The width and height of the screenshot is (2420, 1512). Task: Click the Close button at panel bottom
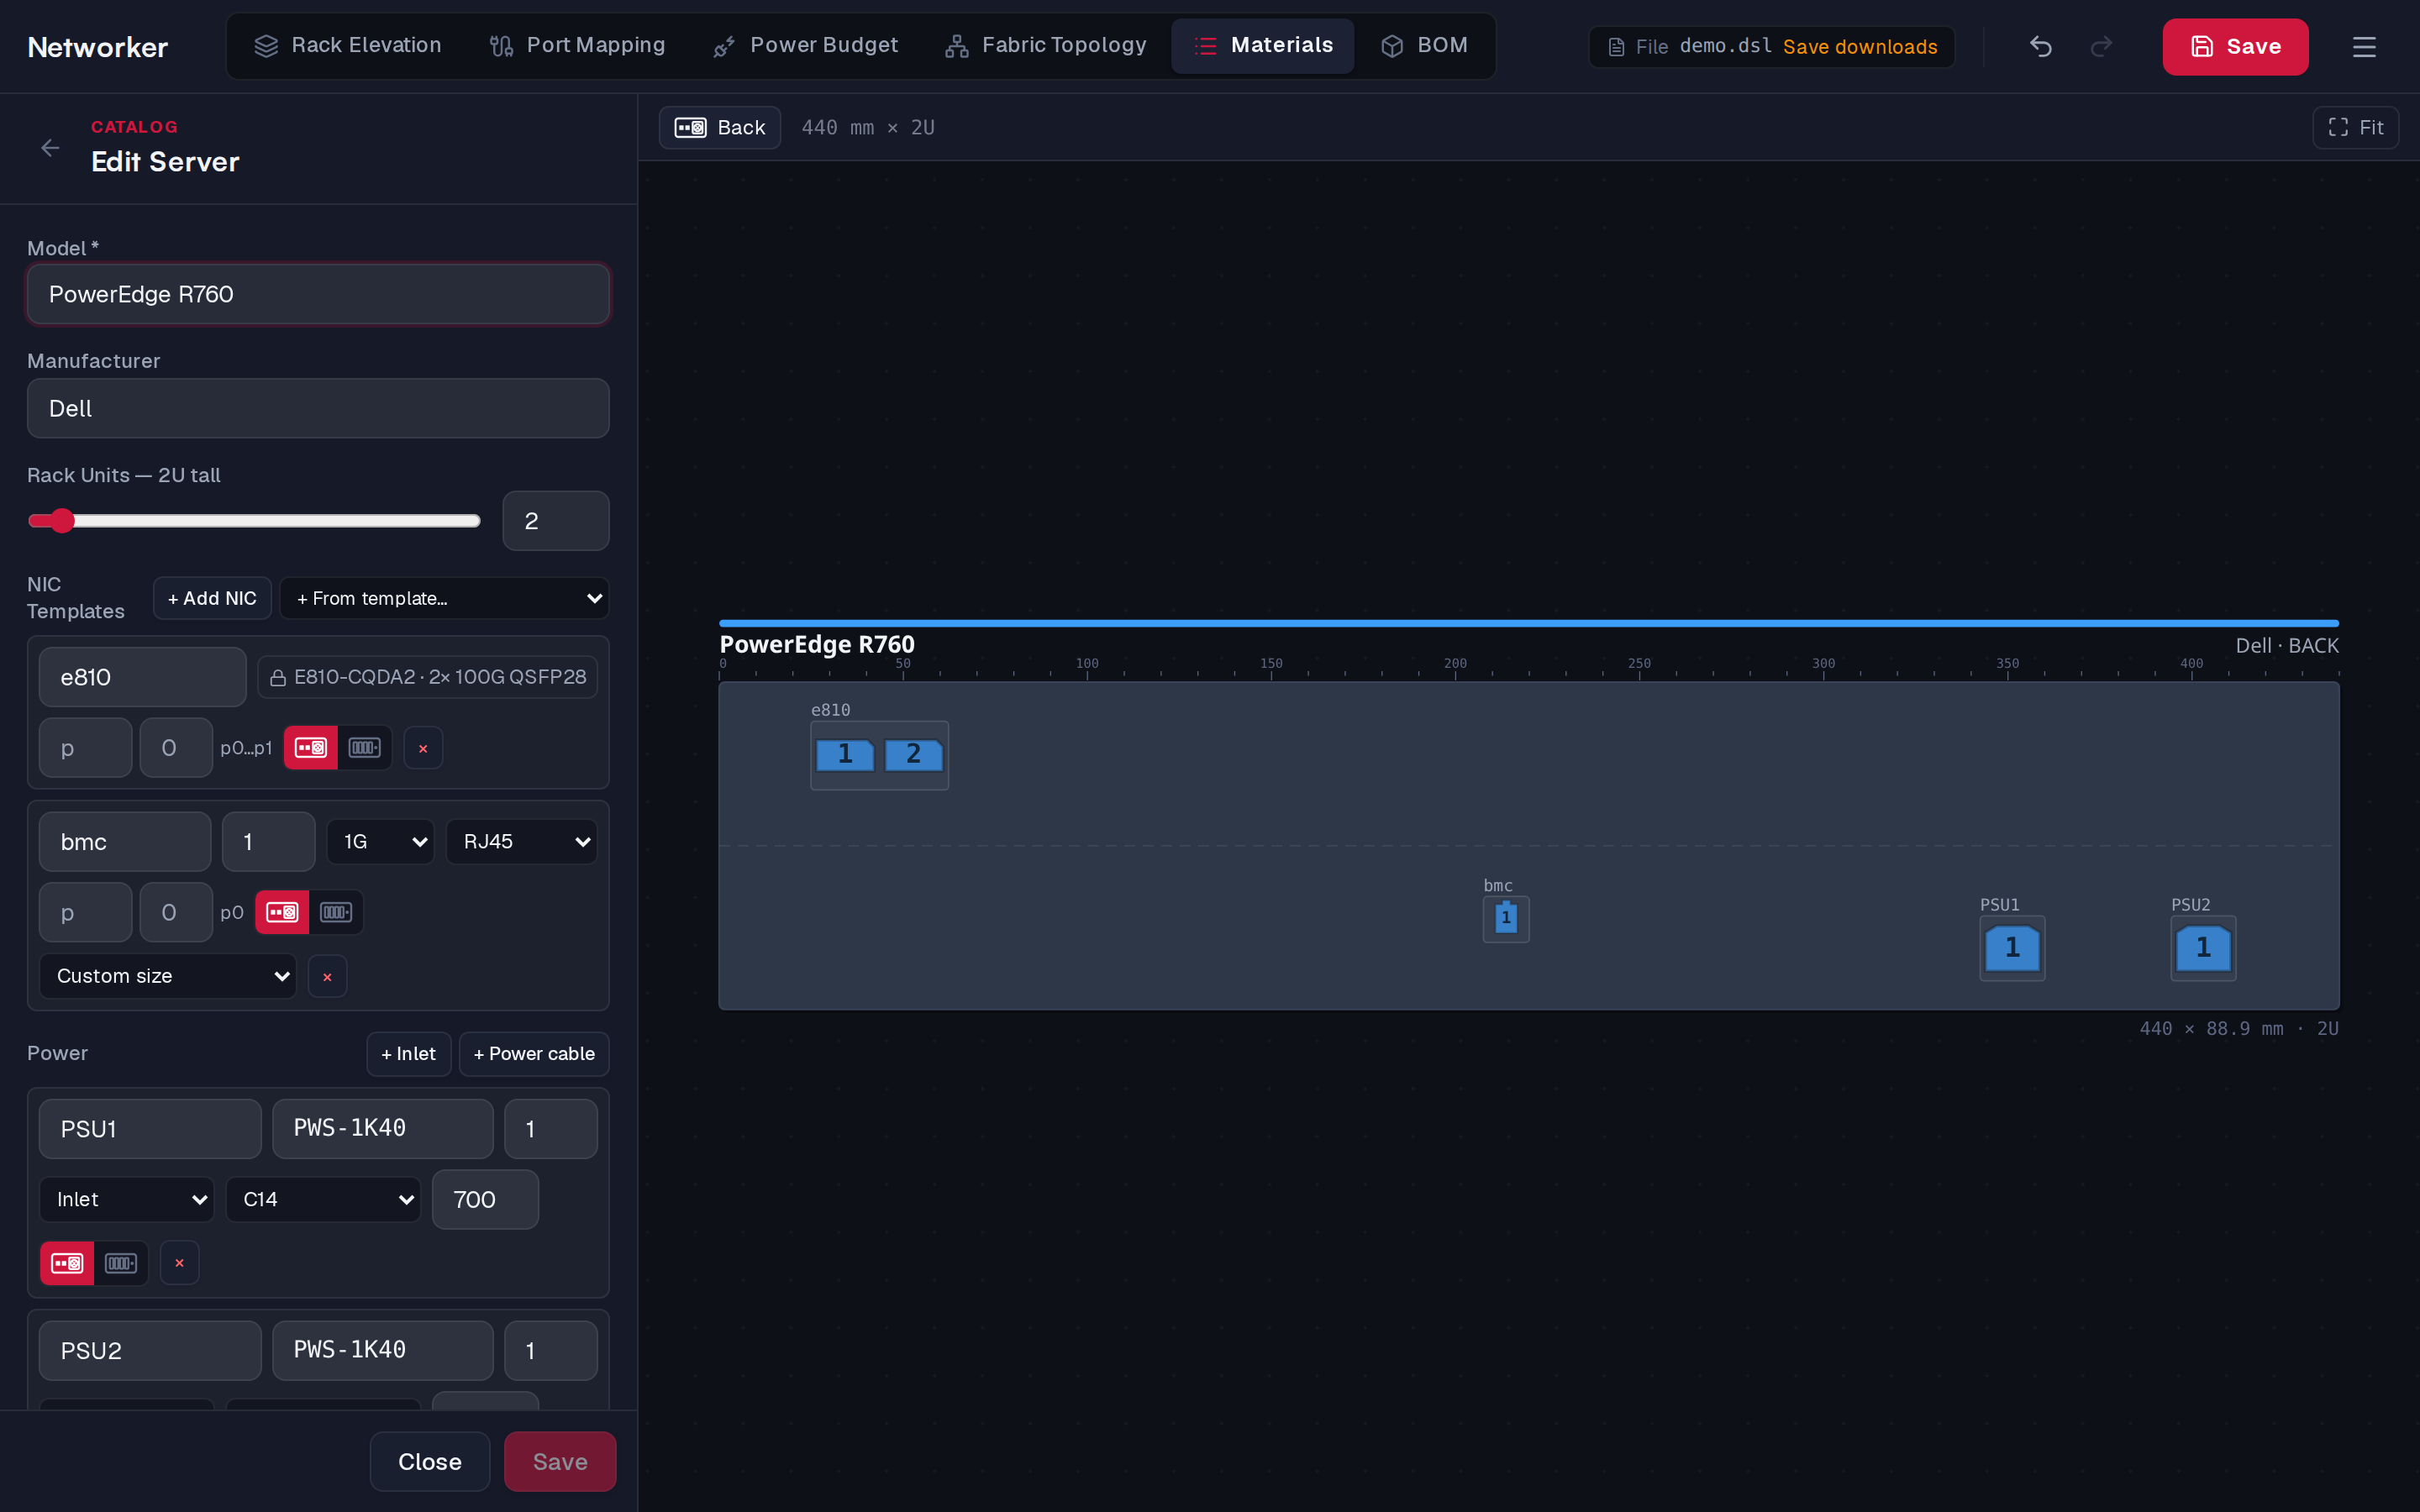click(430, 1461)
